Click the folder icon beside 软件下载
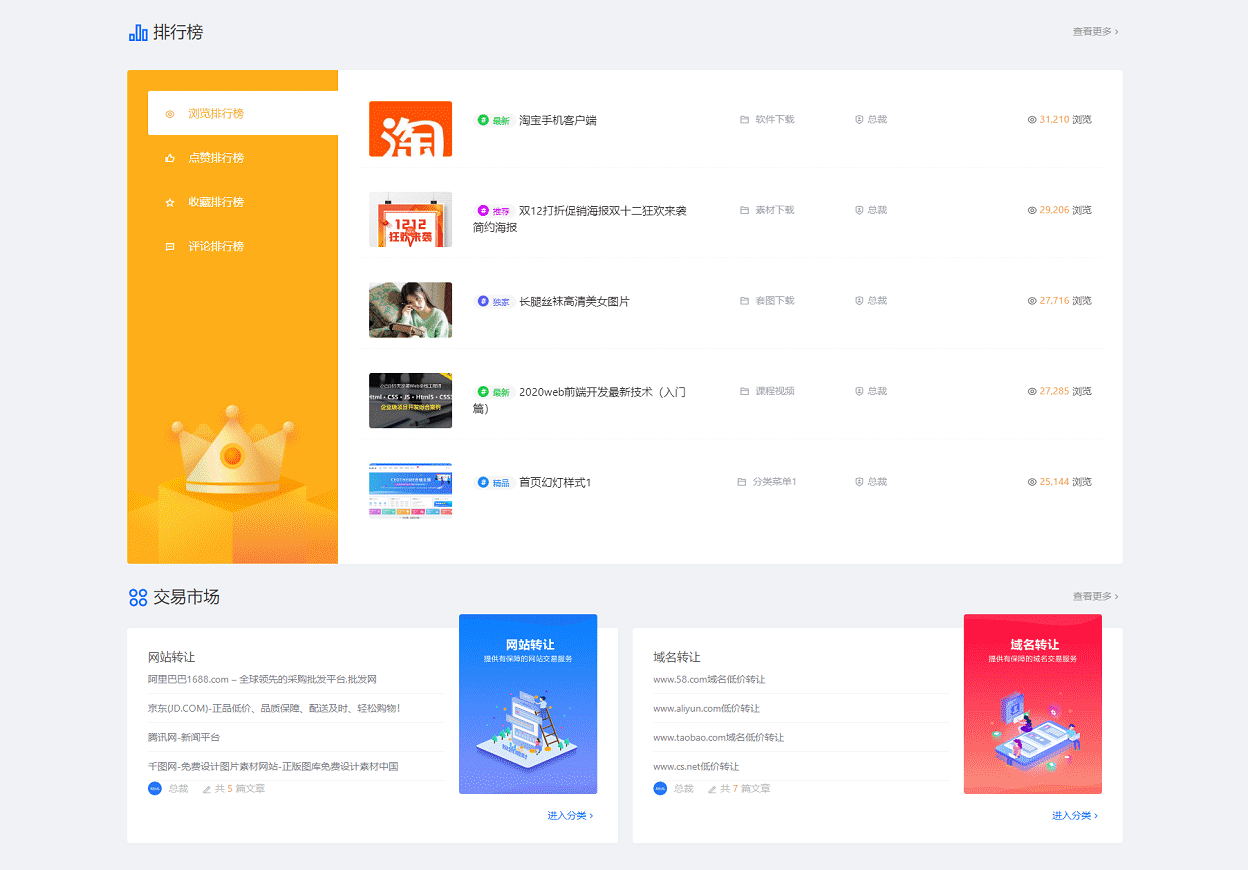Screen dimensions: 1248x870 tap(744, 119)
